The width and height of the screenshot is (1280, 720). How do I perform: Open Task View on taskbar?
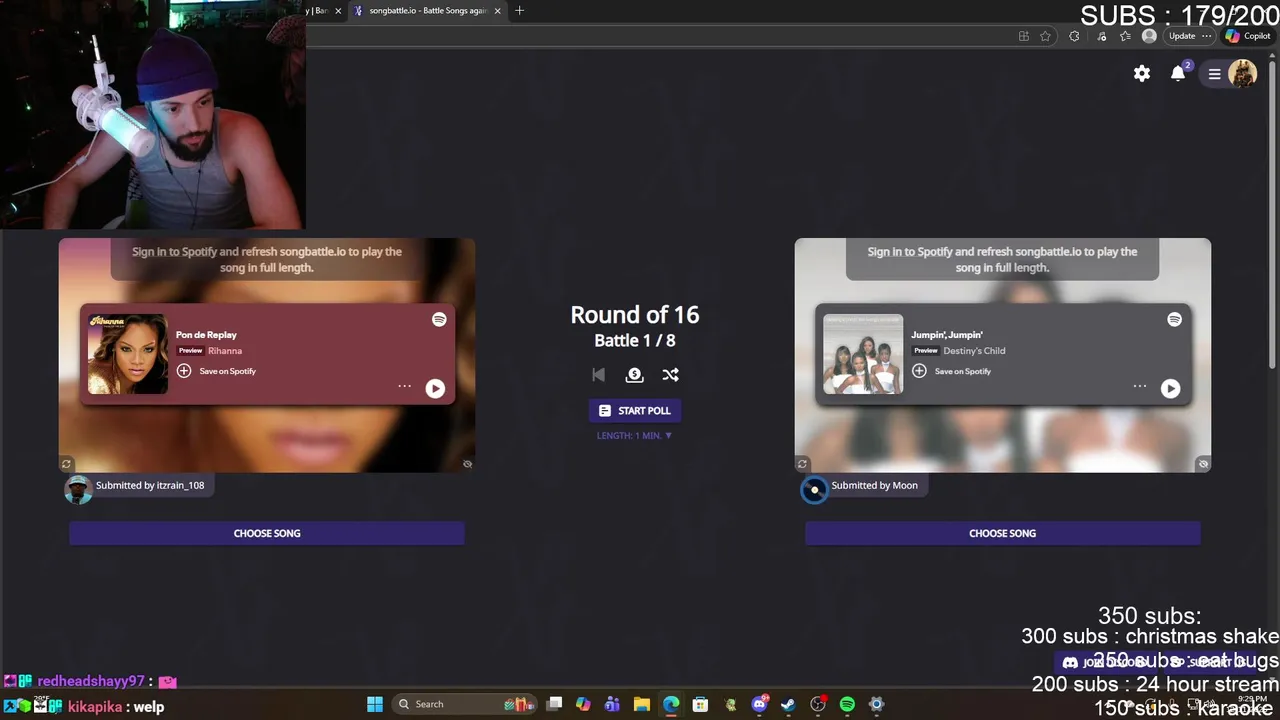[x=554, y=704]
